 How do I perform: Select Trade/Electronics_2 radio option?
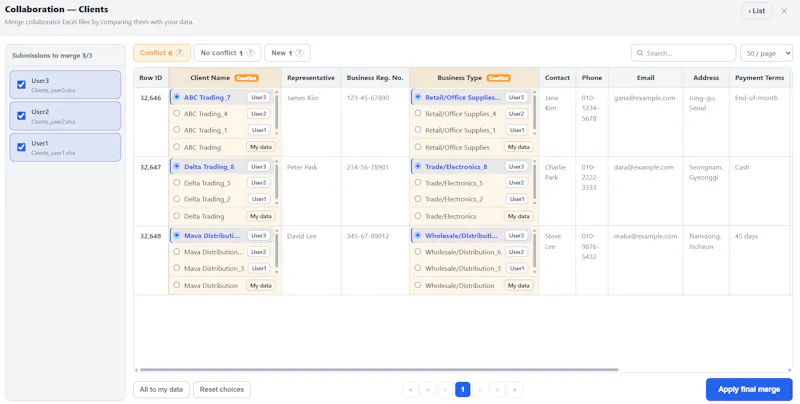tap(418, 198)
